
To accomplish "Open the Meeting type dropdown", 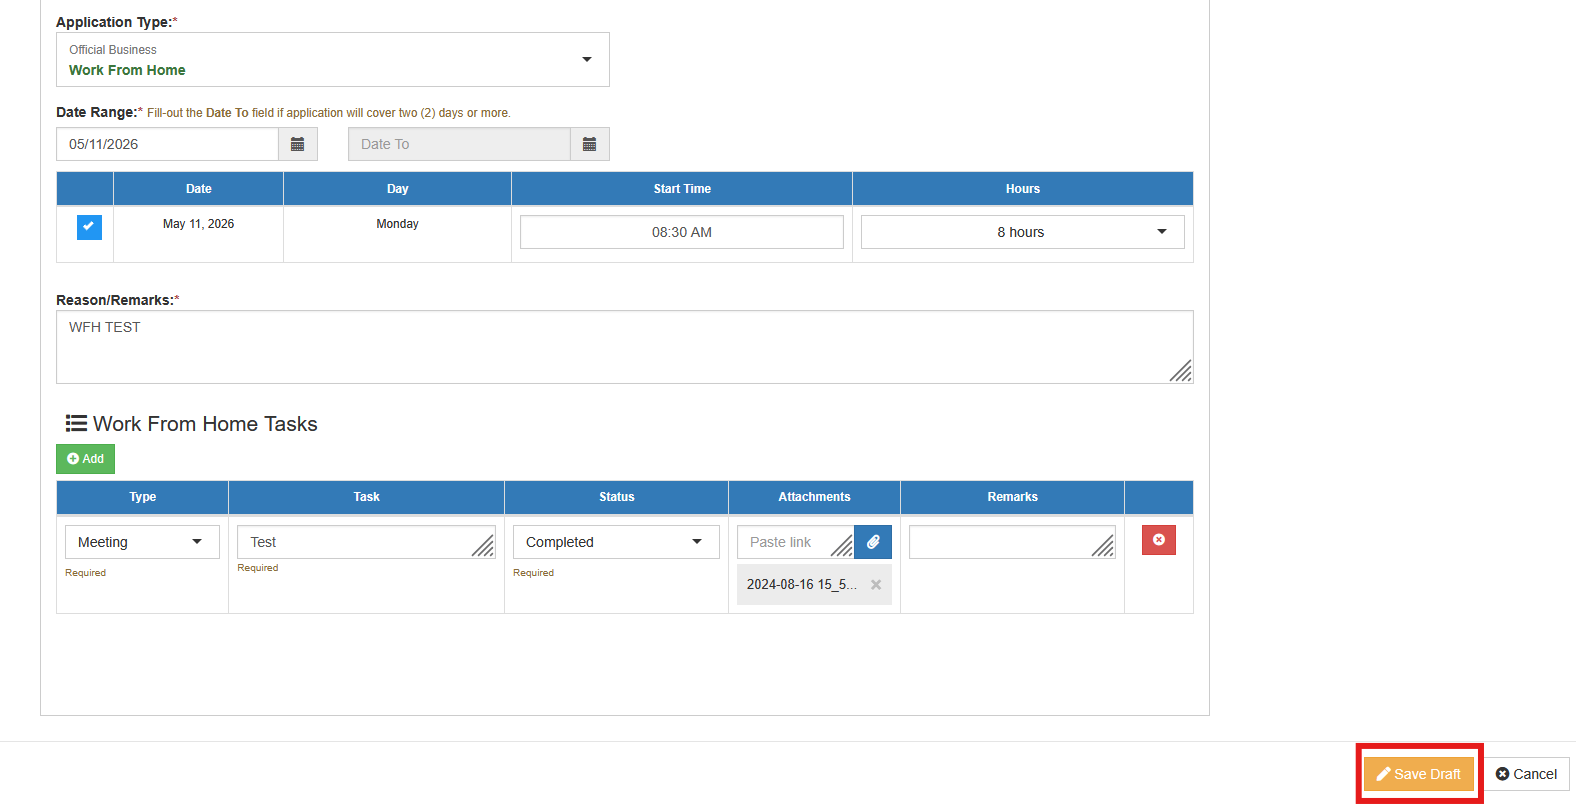I will (x=142, y=542).
